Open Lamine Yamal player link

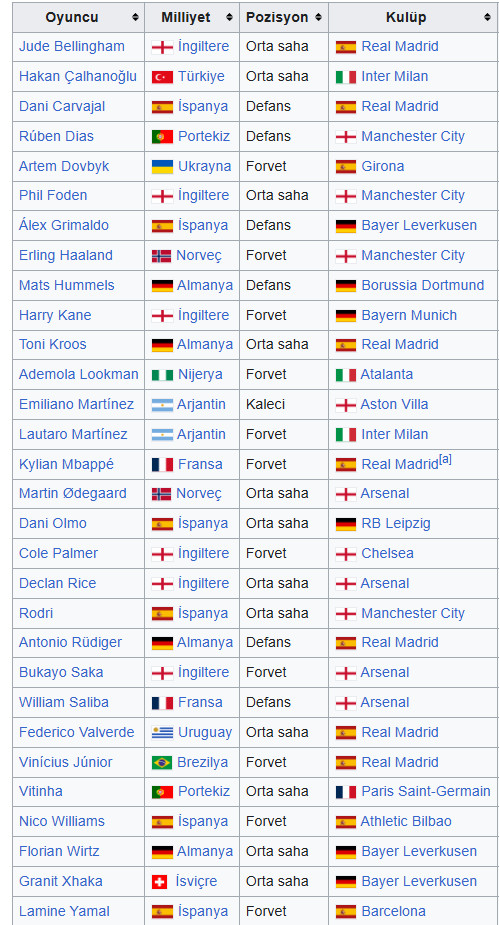pos(64,911)
